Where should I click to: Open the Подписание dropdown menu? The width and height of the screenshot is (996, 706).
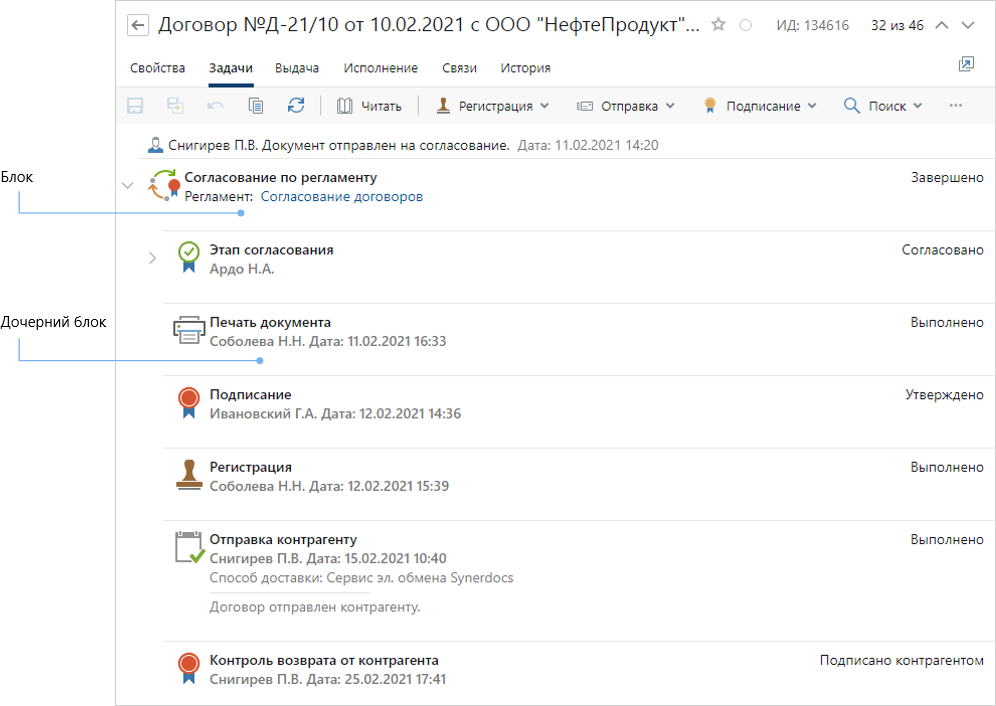point(760,105)
